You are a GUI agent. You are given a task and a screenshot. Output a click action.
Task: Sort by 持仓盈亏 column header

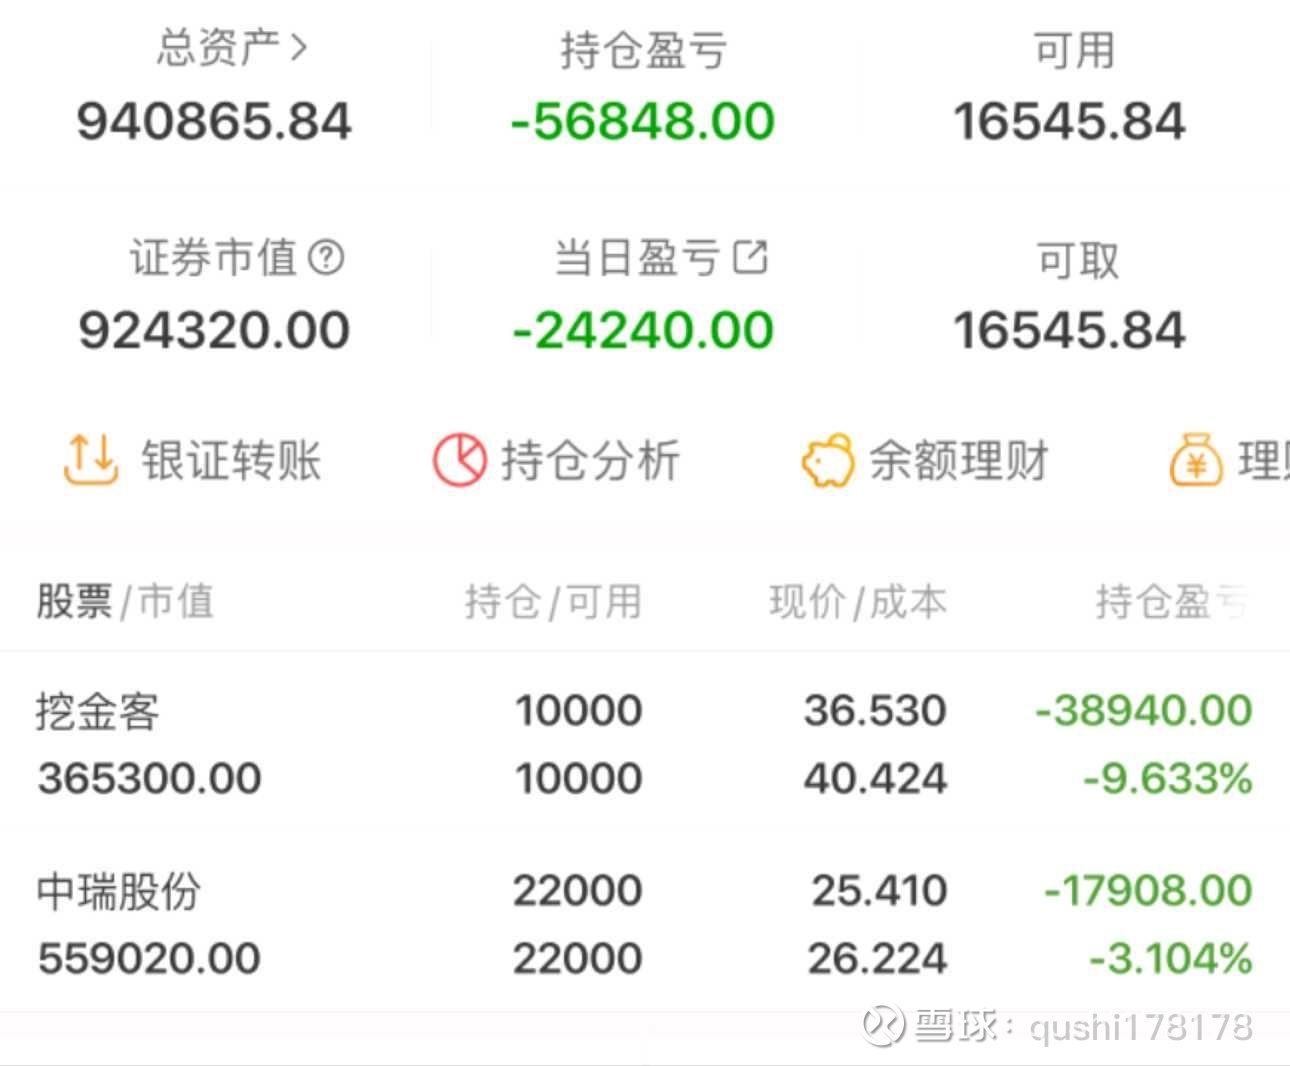pyautogui.click(x=1170, y=601)
